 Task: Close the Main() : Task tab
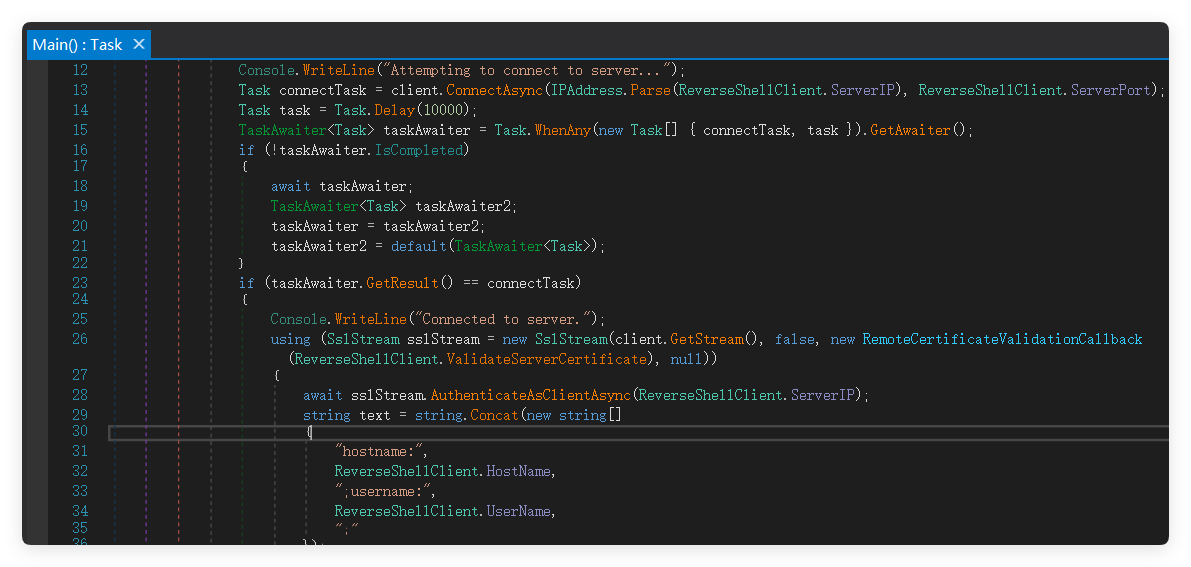coord(138,44)
